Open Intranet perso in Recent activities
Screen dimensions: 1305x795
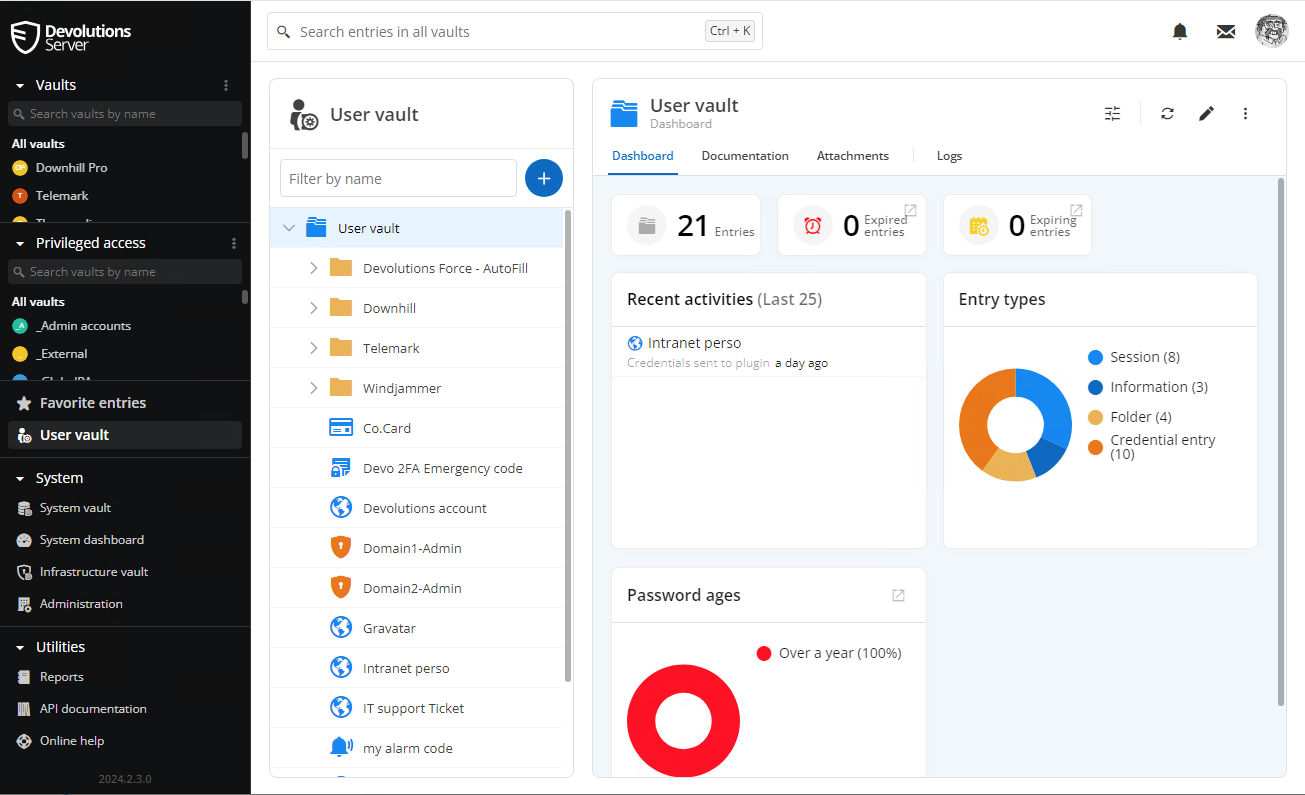coord(694,343)
